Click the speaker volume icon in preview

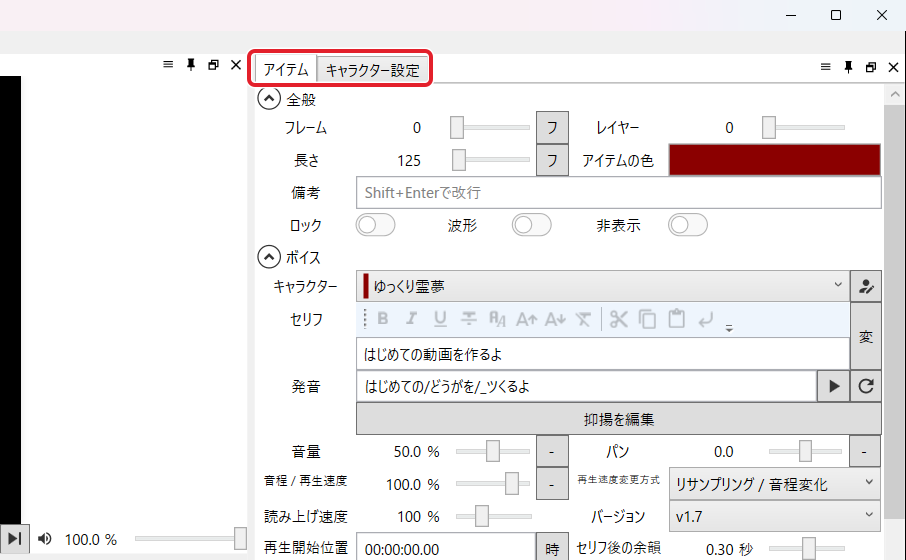44,539
